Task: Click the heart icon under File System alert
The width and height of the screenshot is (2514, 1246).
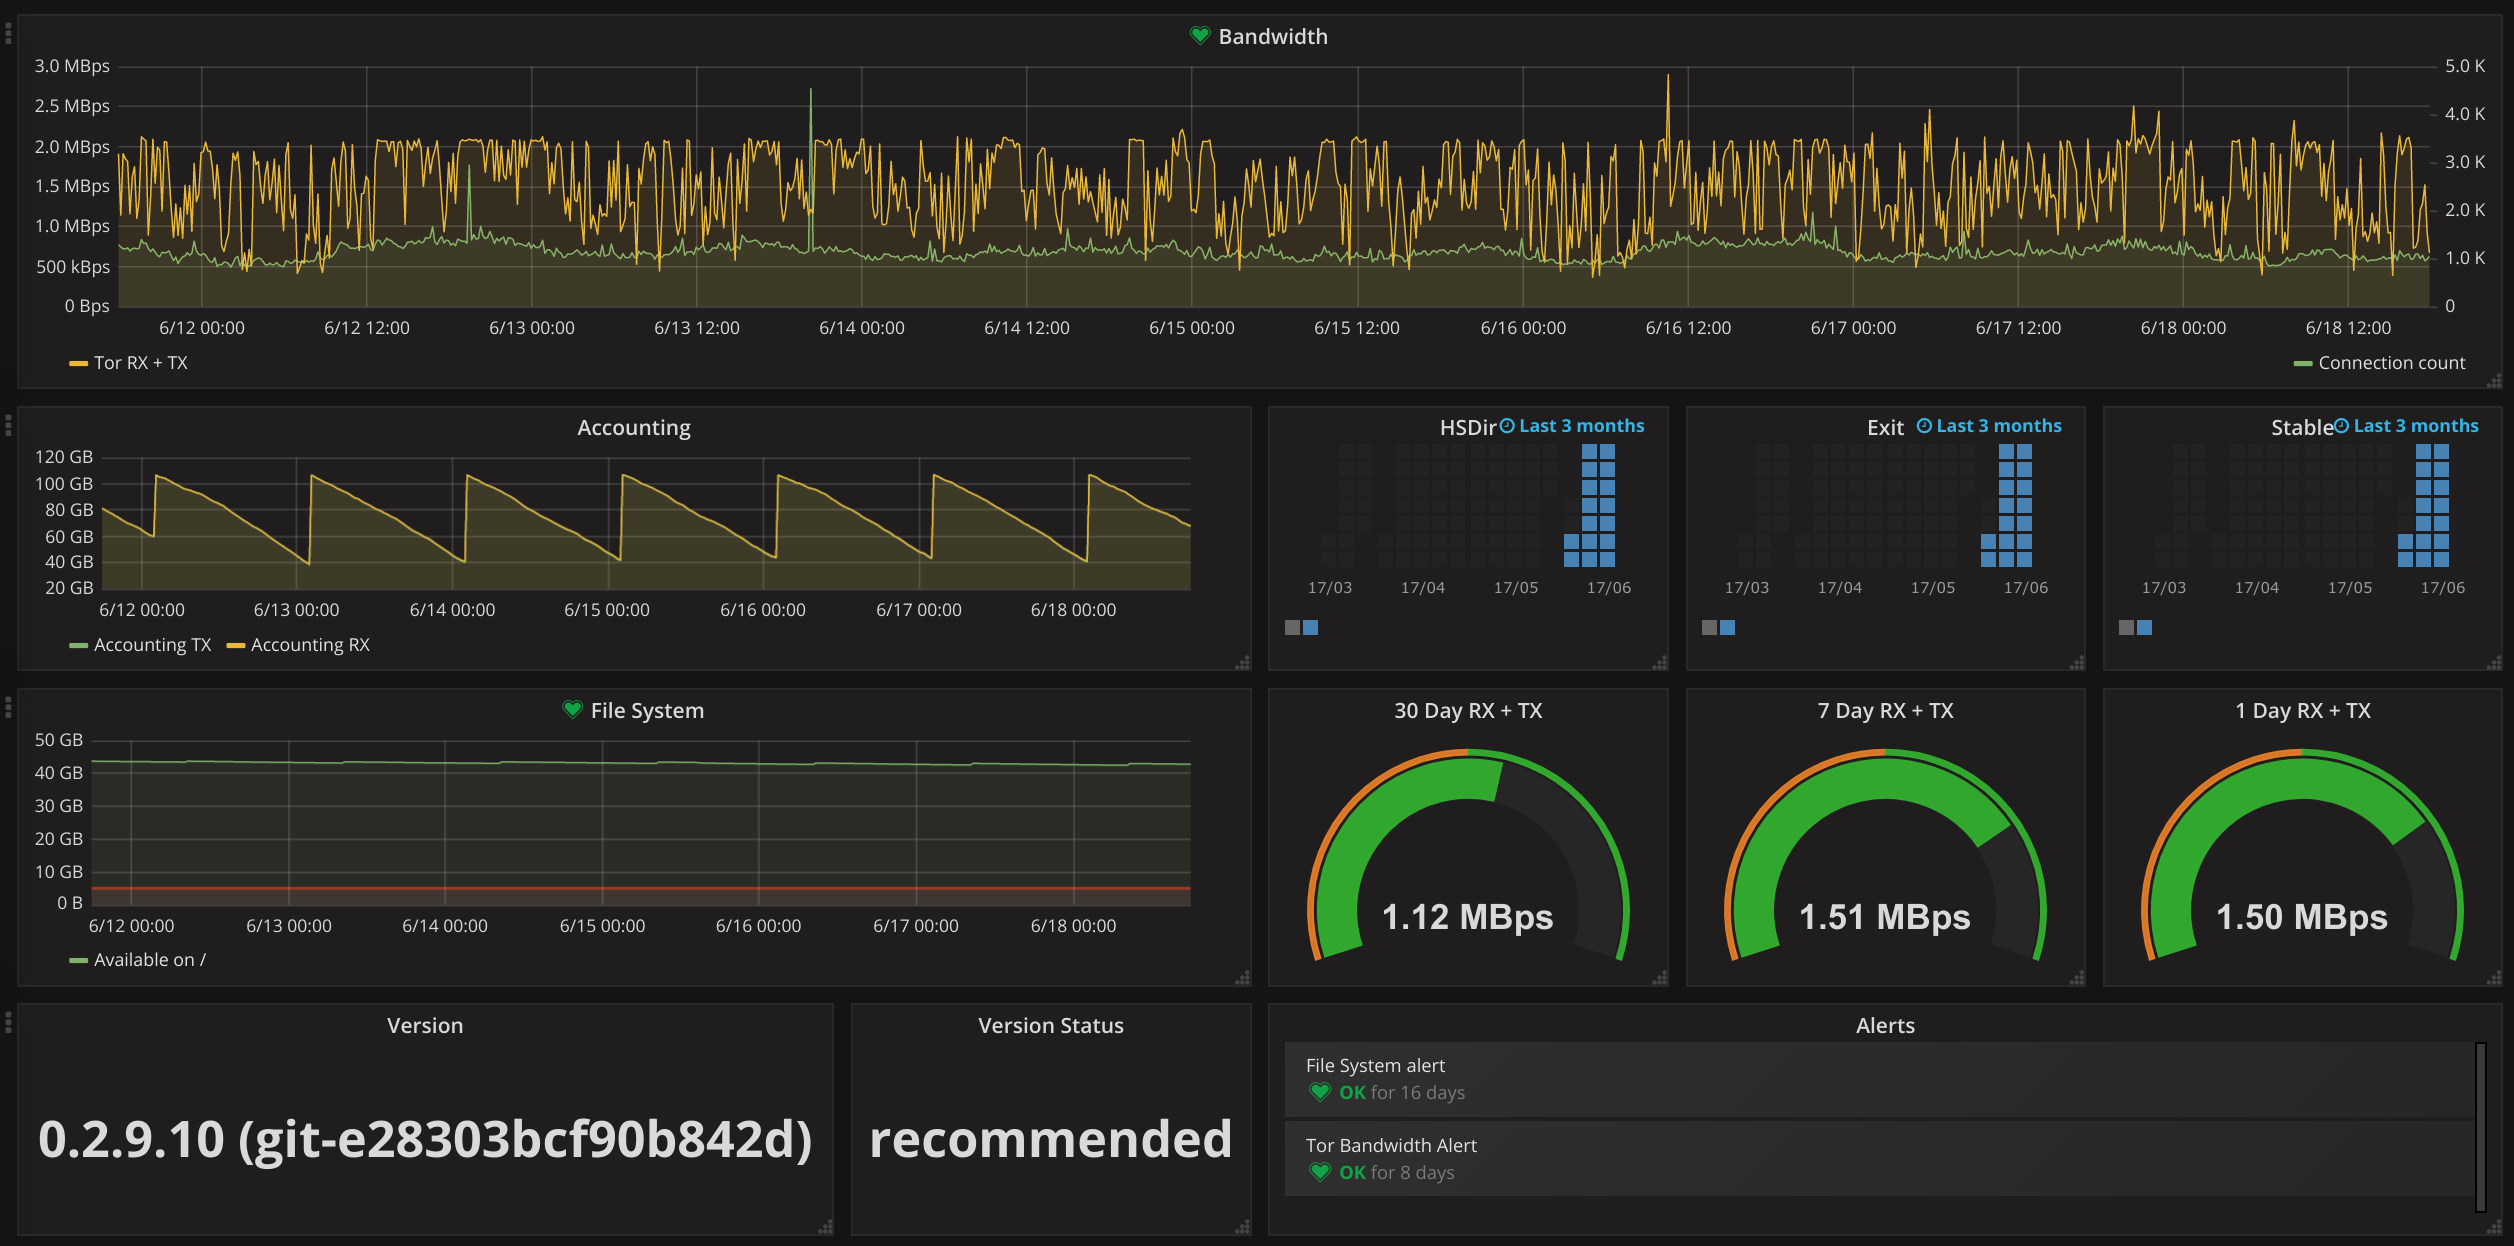Action: point(1320,1092)
